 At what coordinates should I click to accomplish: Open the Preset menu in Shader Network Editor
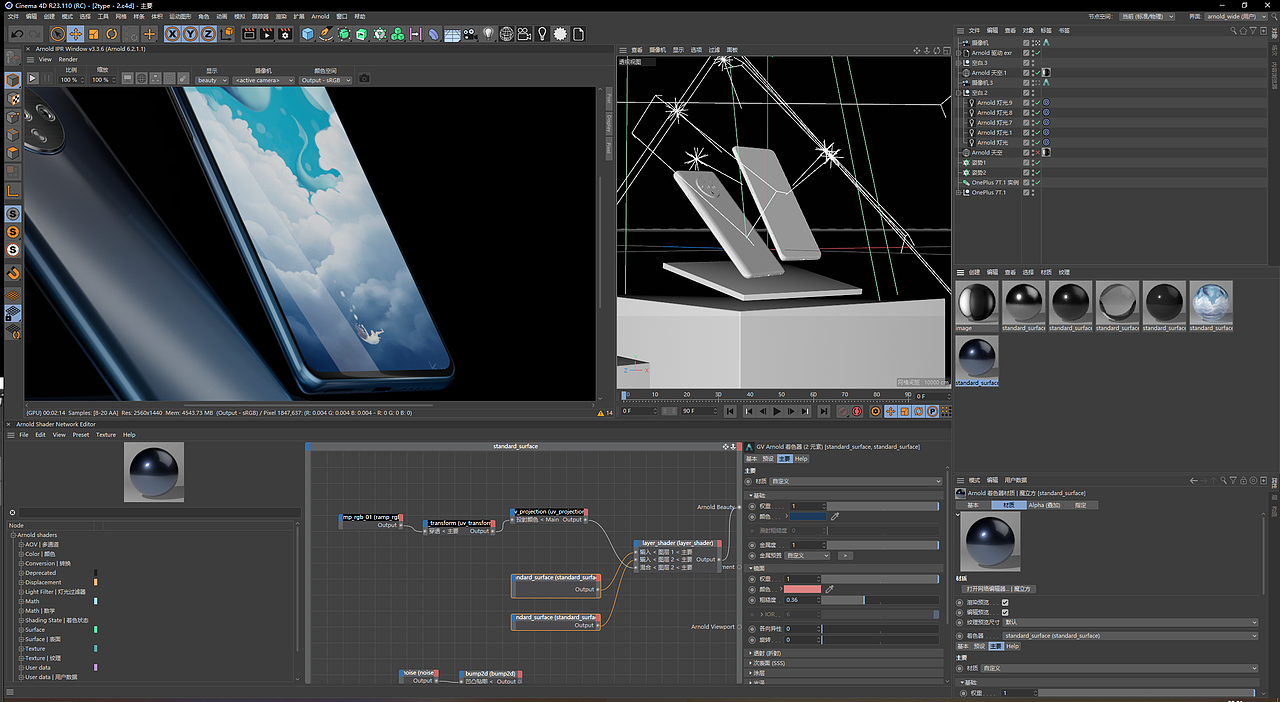pos(80,435)
